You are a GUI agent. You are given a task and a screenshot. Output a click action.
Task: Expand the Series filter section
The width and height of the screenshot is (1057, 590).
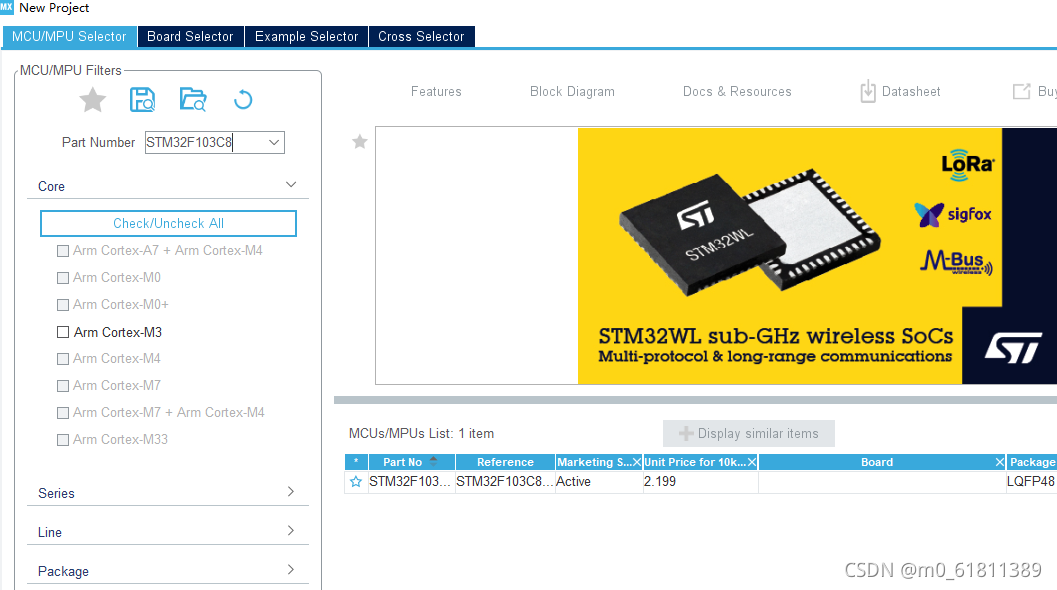click(291, 492)
